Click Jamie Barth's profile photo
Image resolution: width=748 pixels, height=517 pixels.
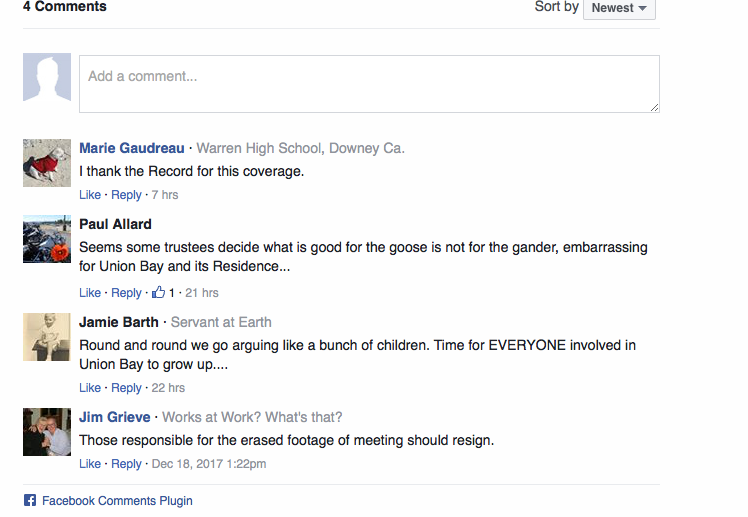pyautogui.click(x=47, y=337)
